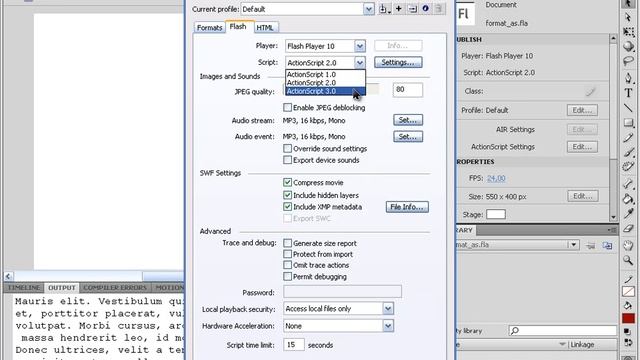The image size is (640, 360).
Task: Select the Pen tool
Action: pos(628,78)
